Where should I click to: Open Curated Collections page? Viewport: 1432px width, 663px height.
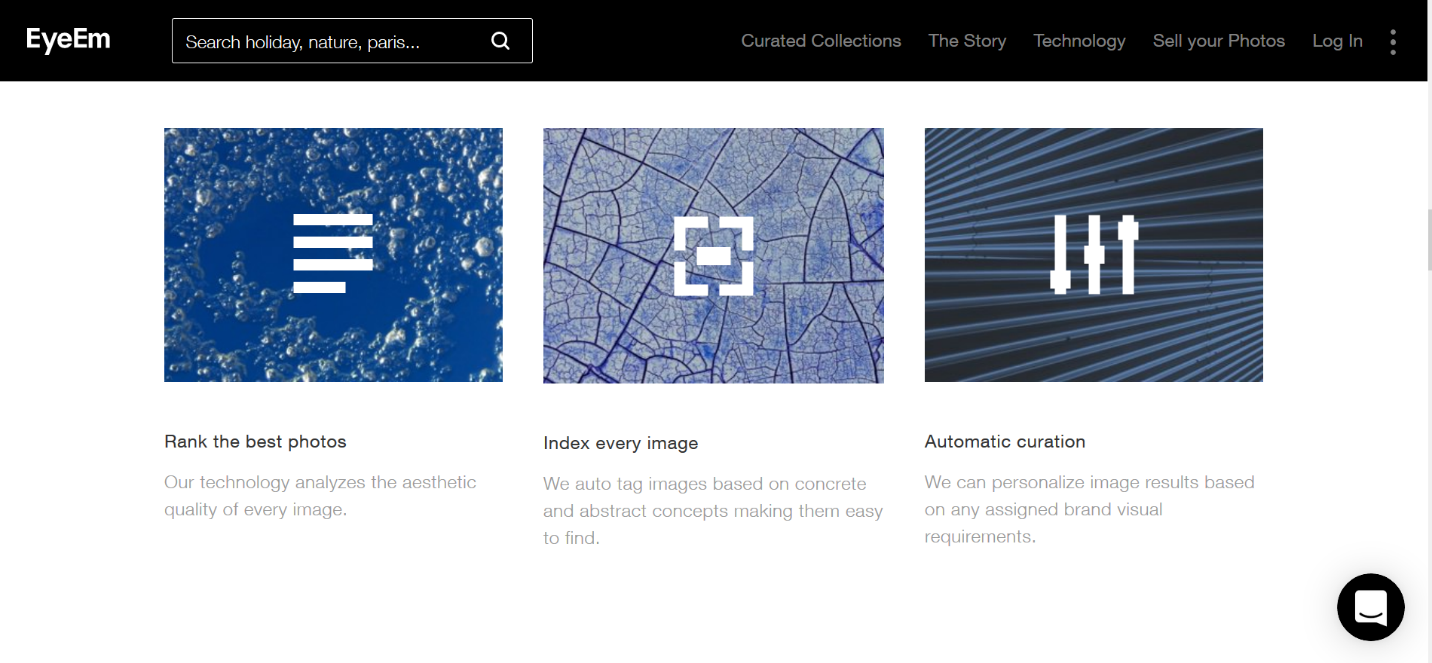click(821, 41)
